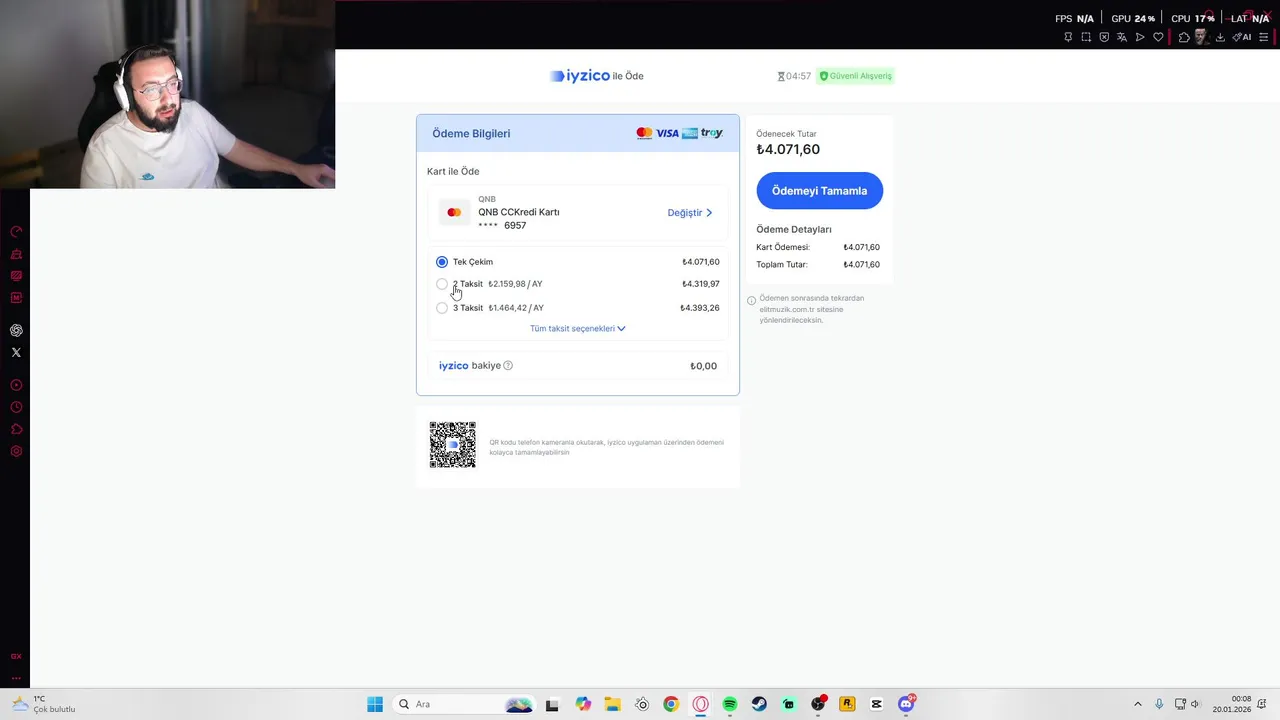This screenshot has width=1280, height=720.
Task: Open the ad blocker shield icon
Action: (x=1104, y=37)
